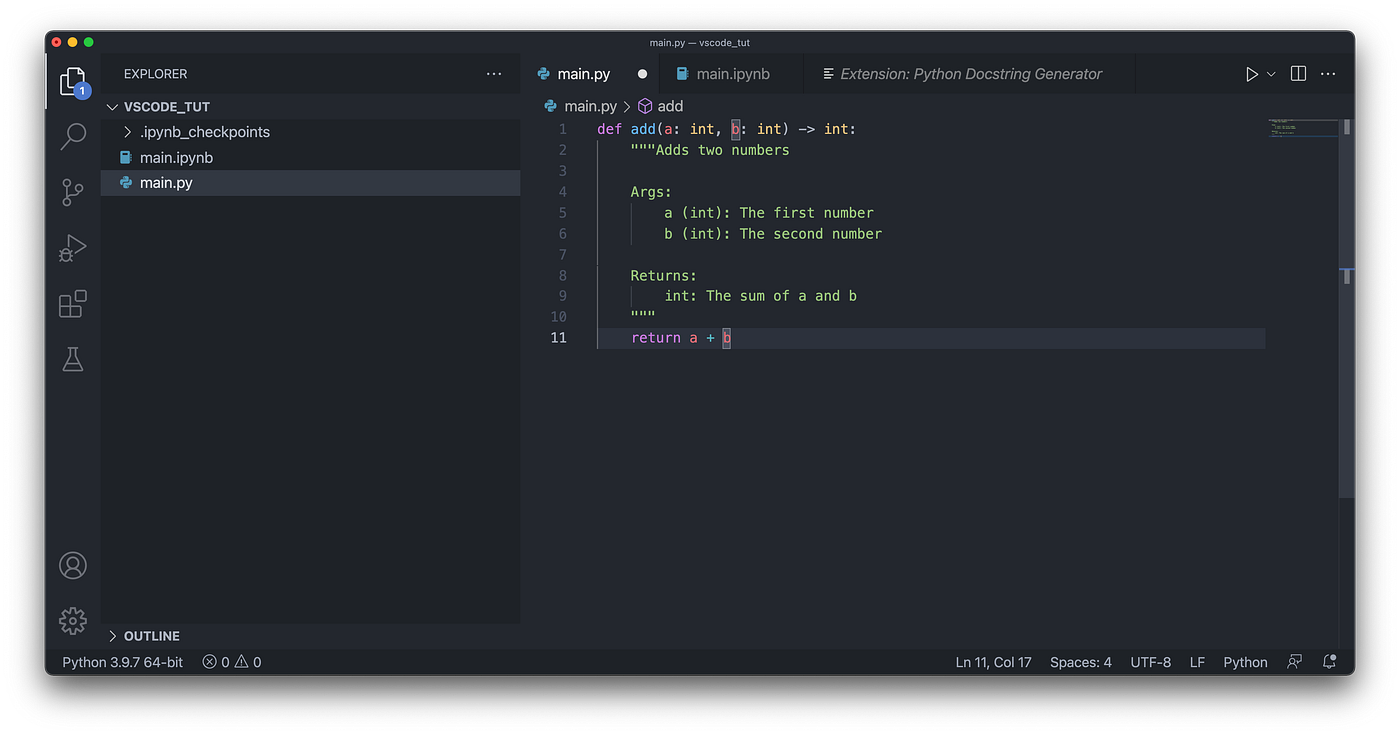Collapse the VSCODE_TUT folder
This screenshot has height=735, width=1400.
(111, 106)
